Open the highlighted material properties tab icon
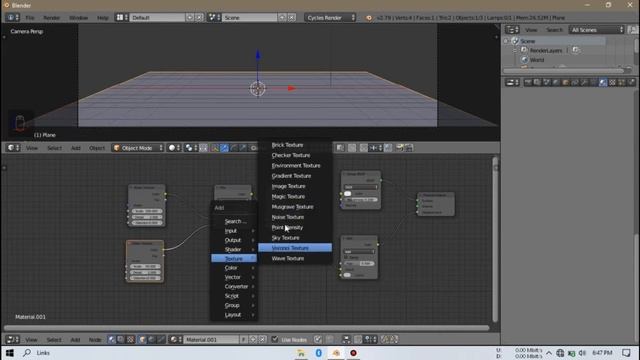Screen dimensions: 640x360 click(x=603, y=82)
